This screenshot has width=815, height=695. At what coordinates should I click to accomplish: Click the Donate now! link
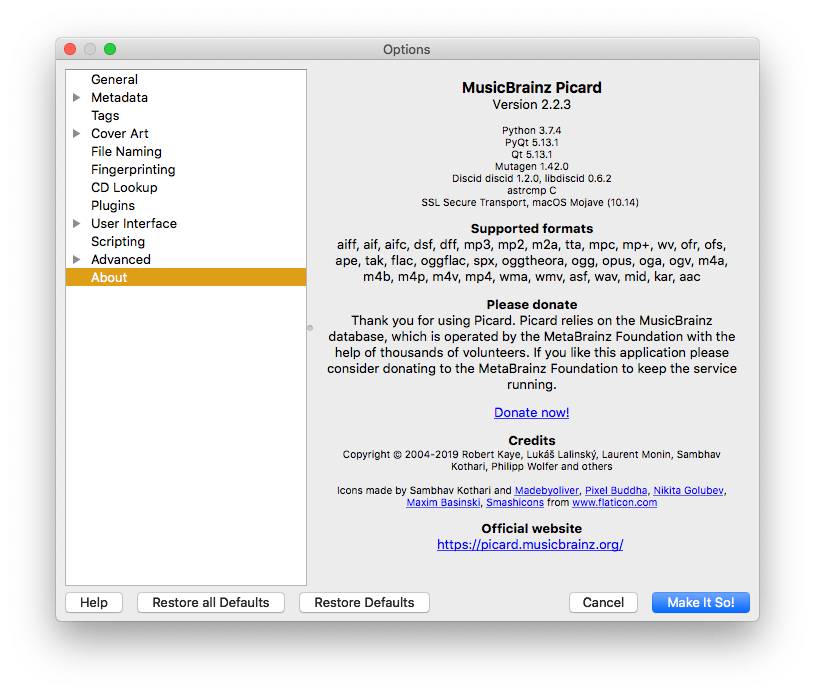(x=531, y=413)
